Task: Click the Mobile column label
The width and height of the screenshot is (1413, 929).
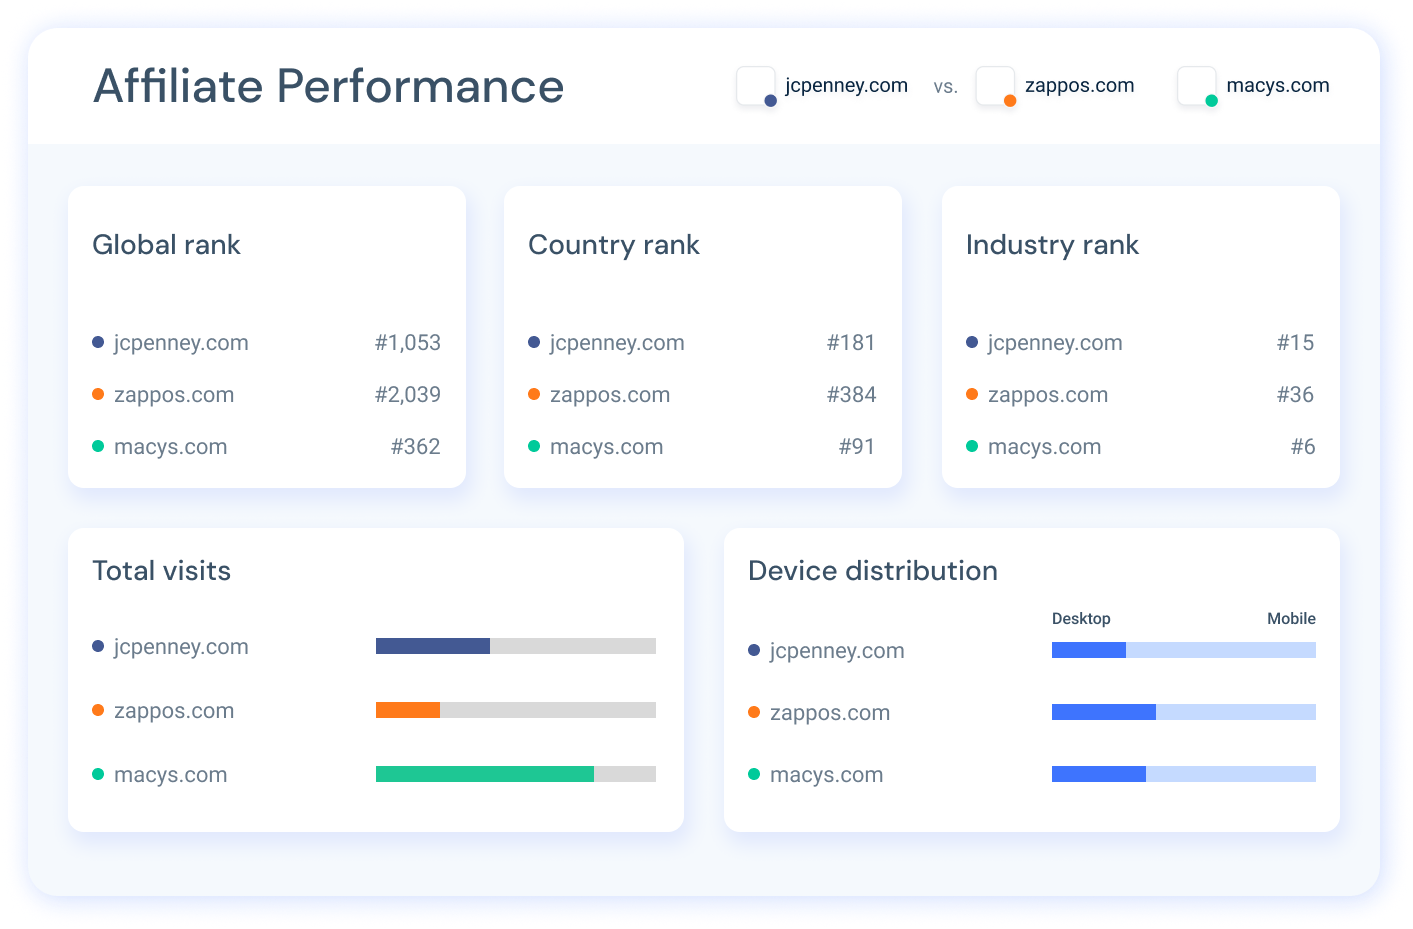Action: pyautogui.click(x=1291, y=619)
